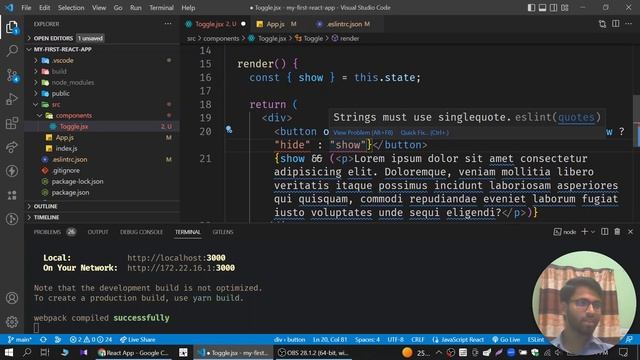The image size is (640, 360).
Task: Add a new terminal with plus icon
Action: pyautogui.click(x=584, y=231)
